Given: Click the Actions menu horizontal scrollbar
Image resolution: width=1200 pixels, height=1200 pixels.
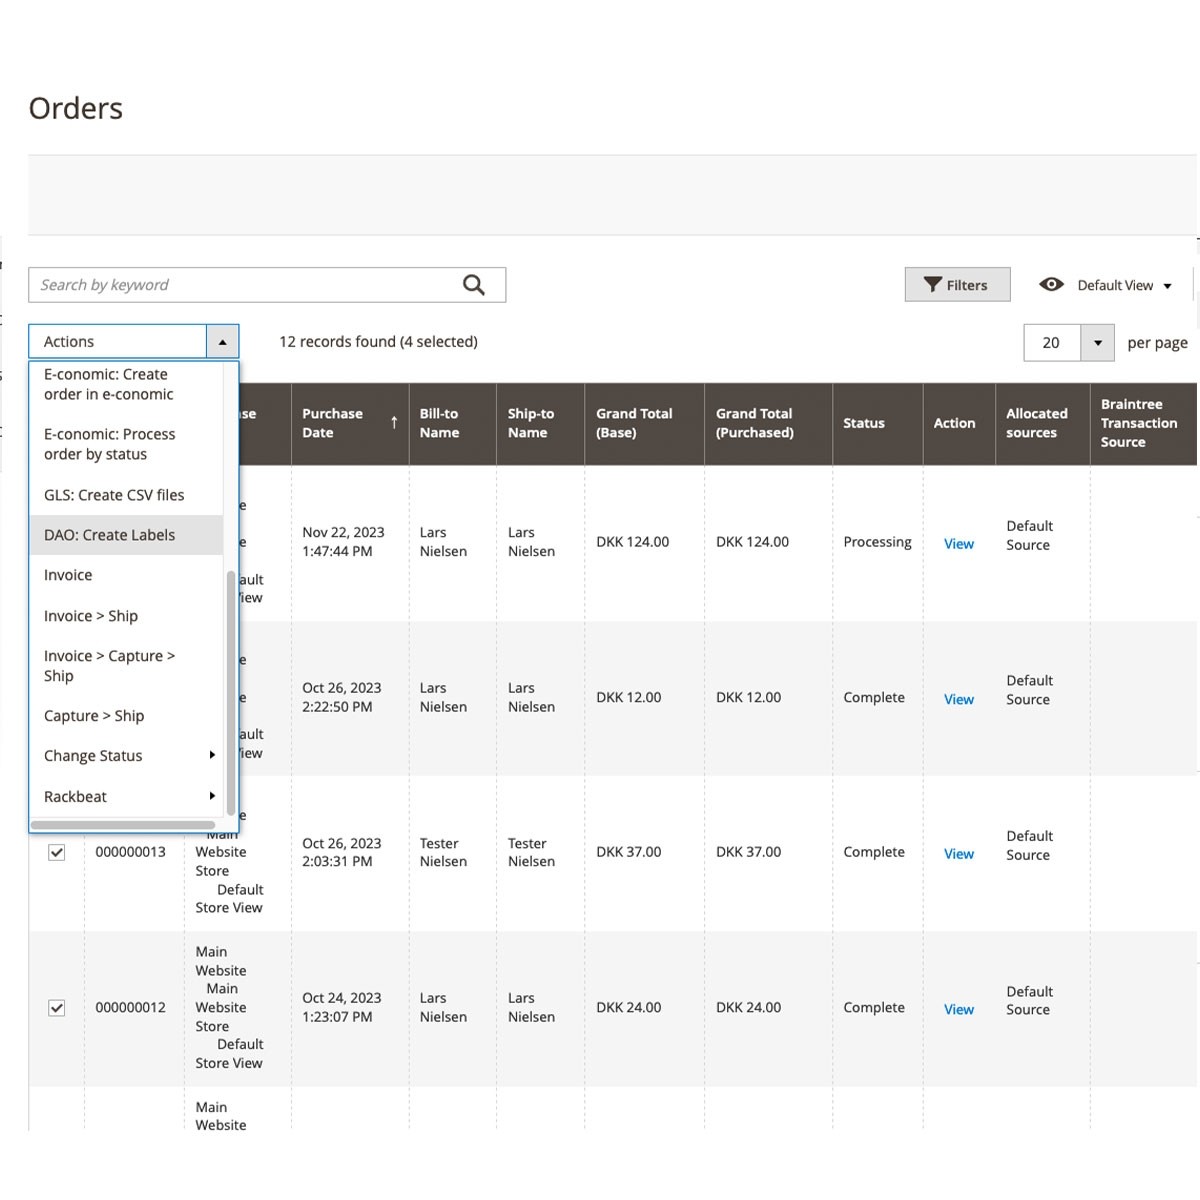Looking at the screenshot, I should click(122, 826).
